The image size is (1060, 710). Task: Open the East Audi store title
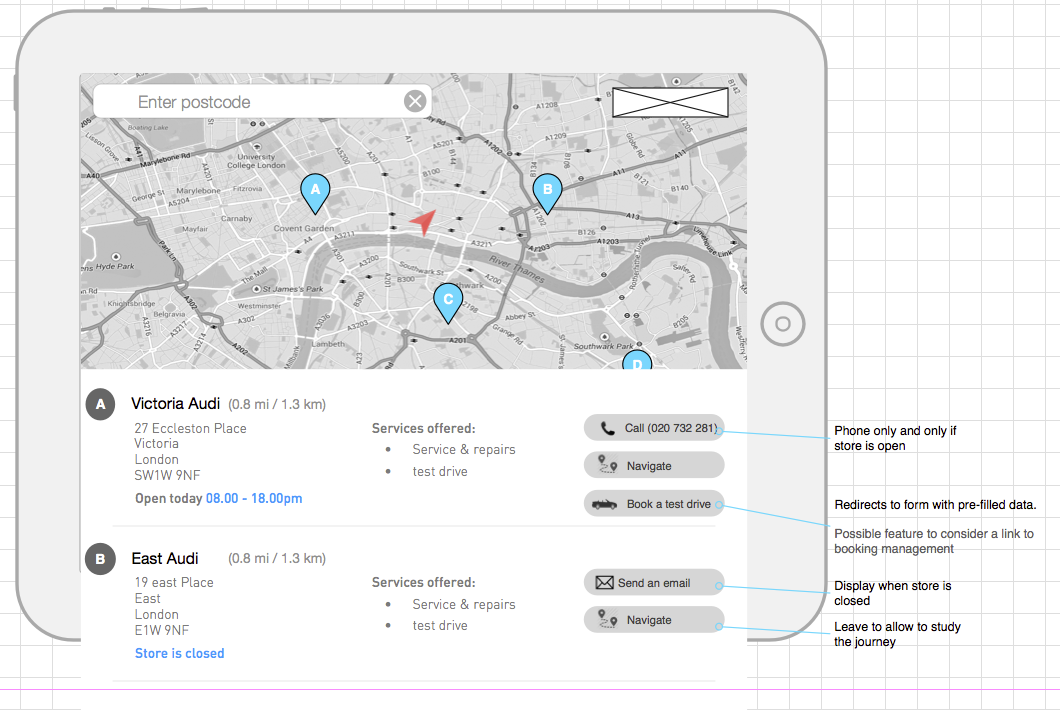pyautogui.click(x=165, y=559)
